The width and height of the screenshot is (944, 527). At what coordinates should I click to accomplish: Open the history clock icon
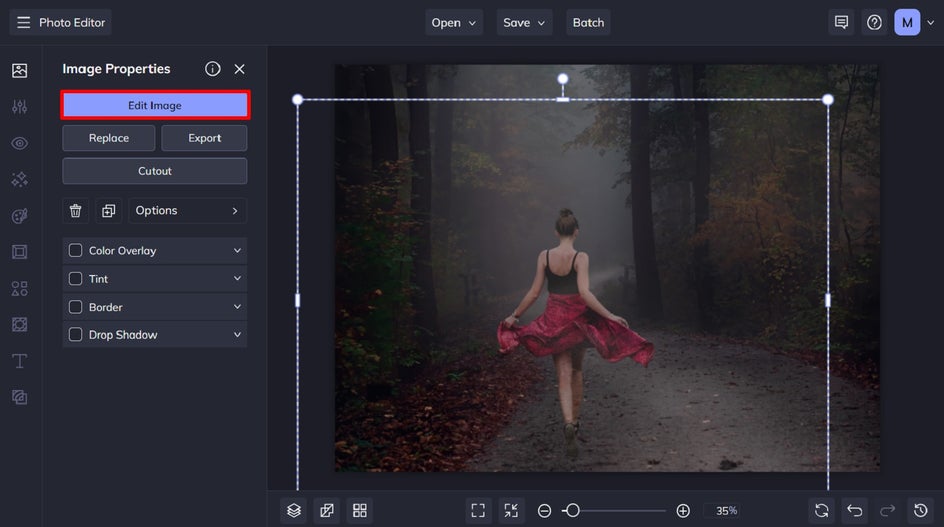[920, 510]
